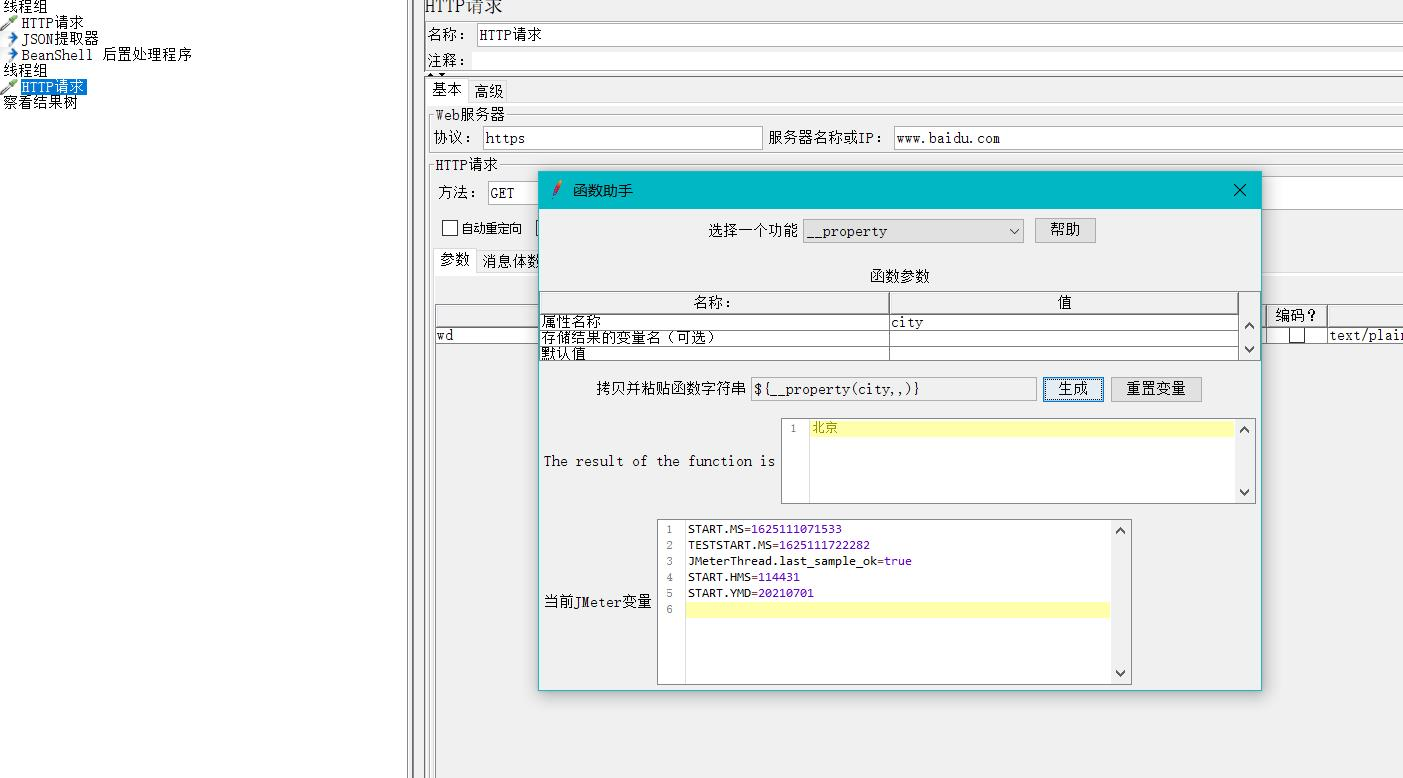Image resolution: width=1403 pixels, height=778 pixels.
Task: Click the 帮助 button
Action: point(1065,230)
